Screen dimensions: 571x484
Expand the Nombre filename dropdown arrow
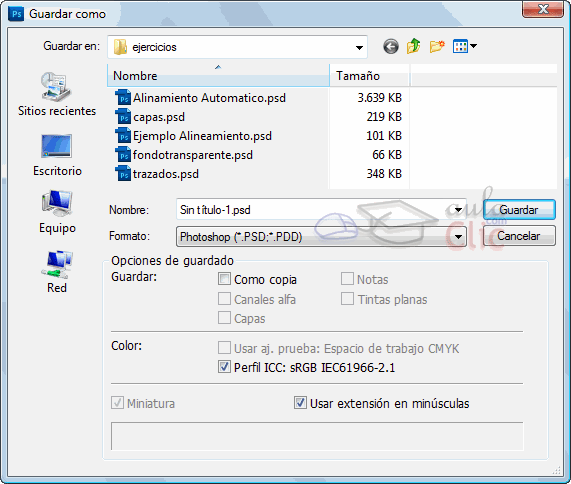coord(458,209)
